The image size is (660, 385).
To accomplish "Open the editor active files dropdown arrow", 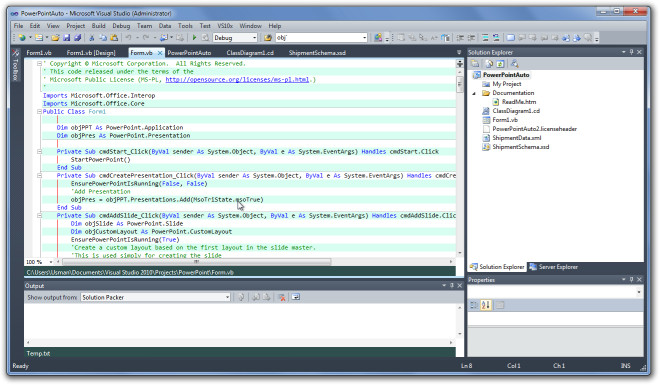I will tap(459, 53).
